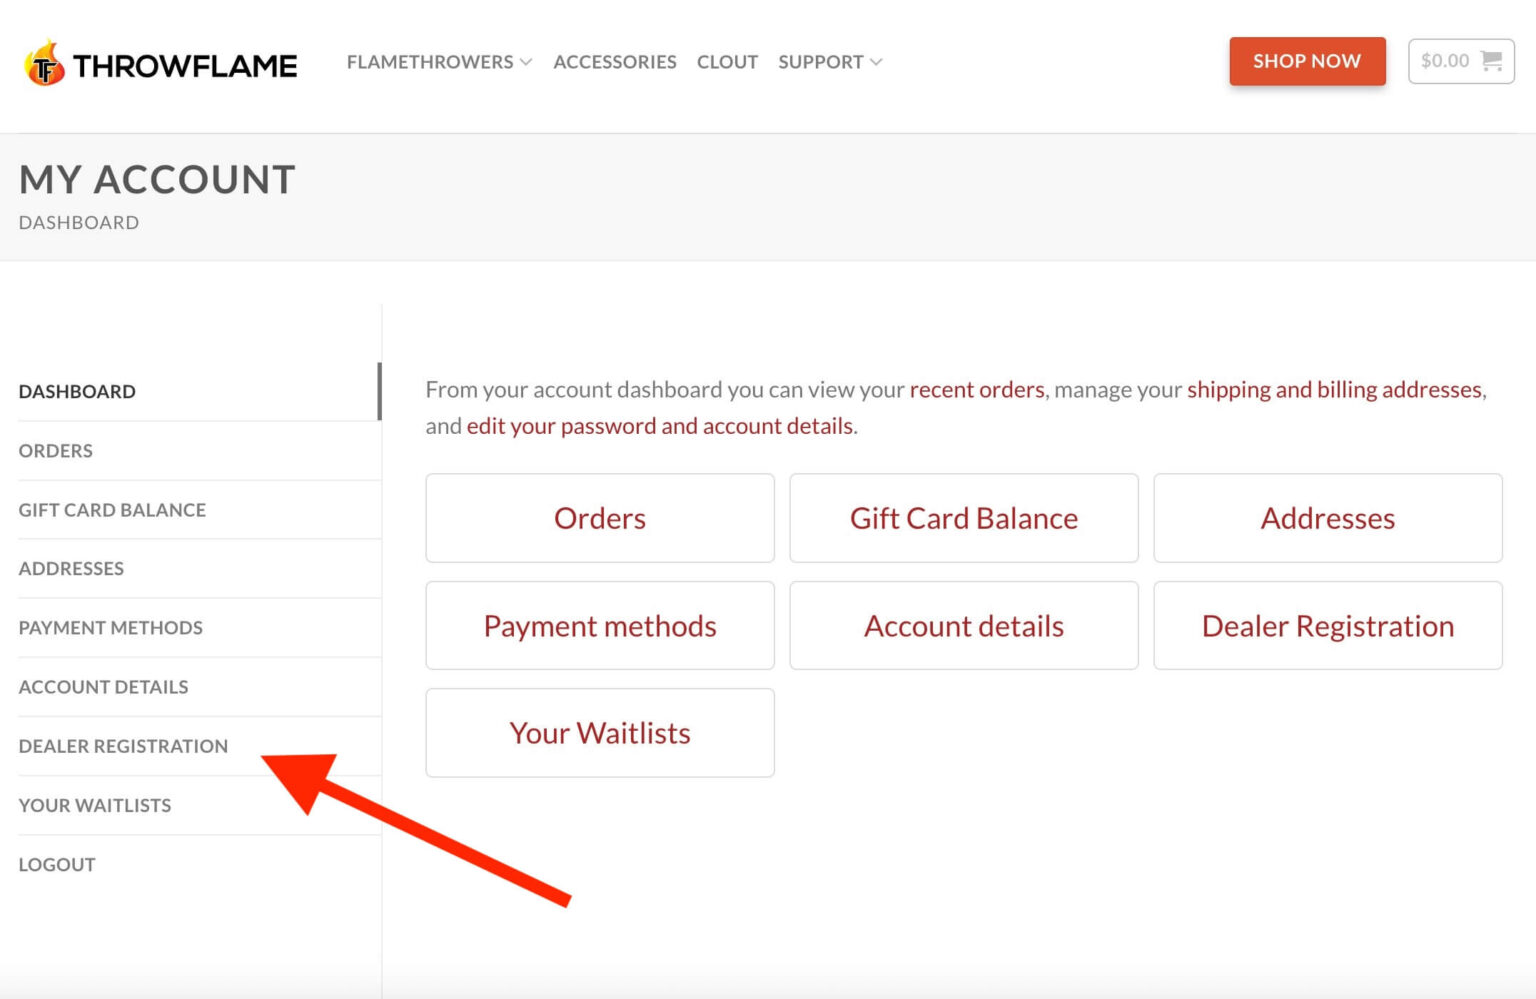Switch to Payment Methods sidebar tab
The height and width of the screenshot is (999, 1536).
110,628
